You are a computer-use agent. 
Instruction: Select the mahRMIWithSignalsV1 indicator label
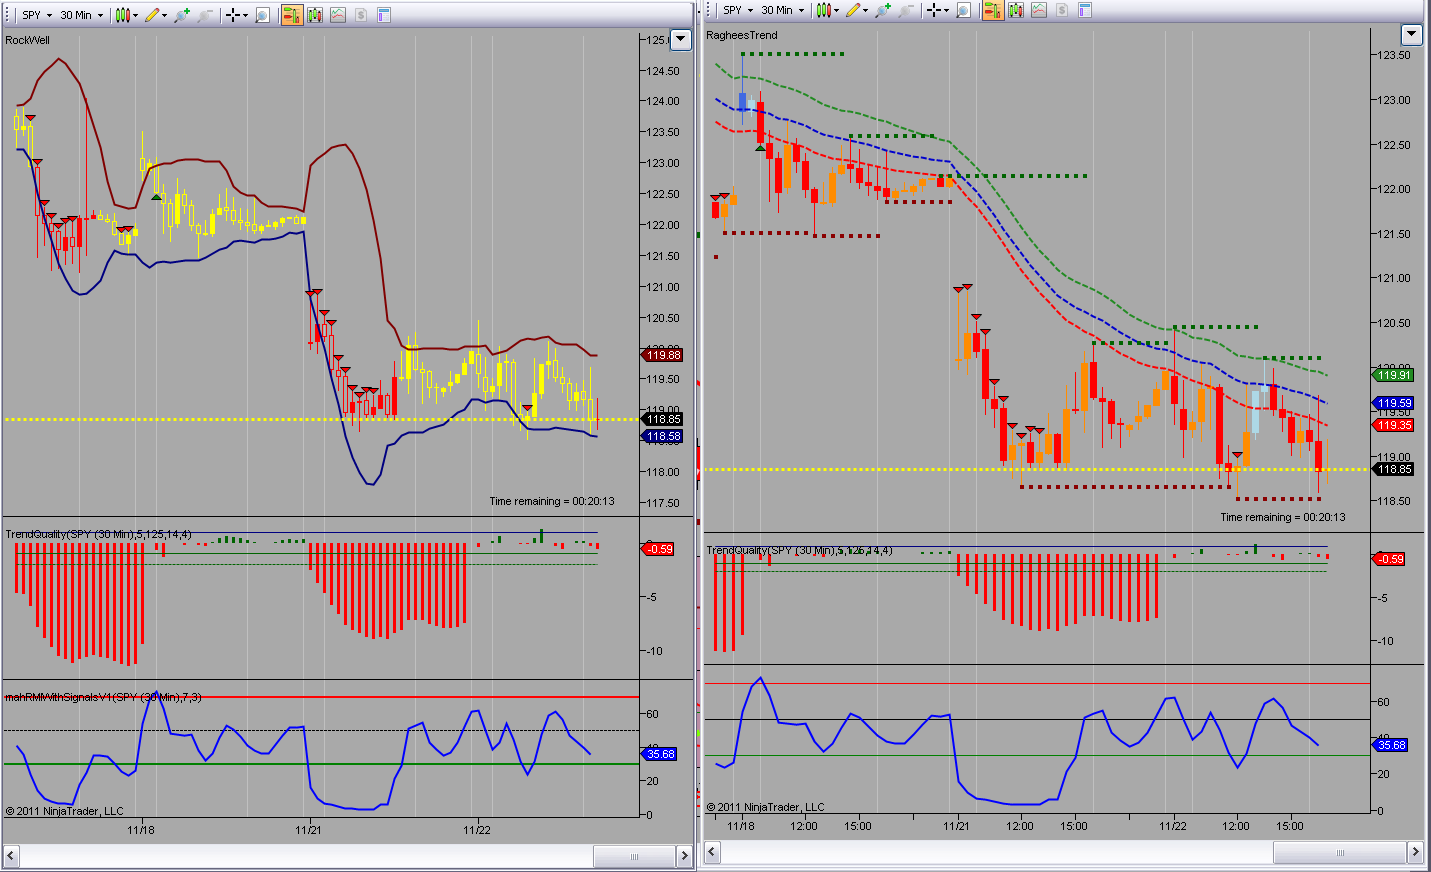[x=103, y=697]
